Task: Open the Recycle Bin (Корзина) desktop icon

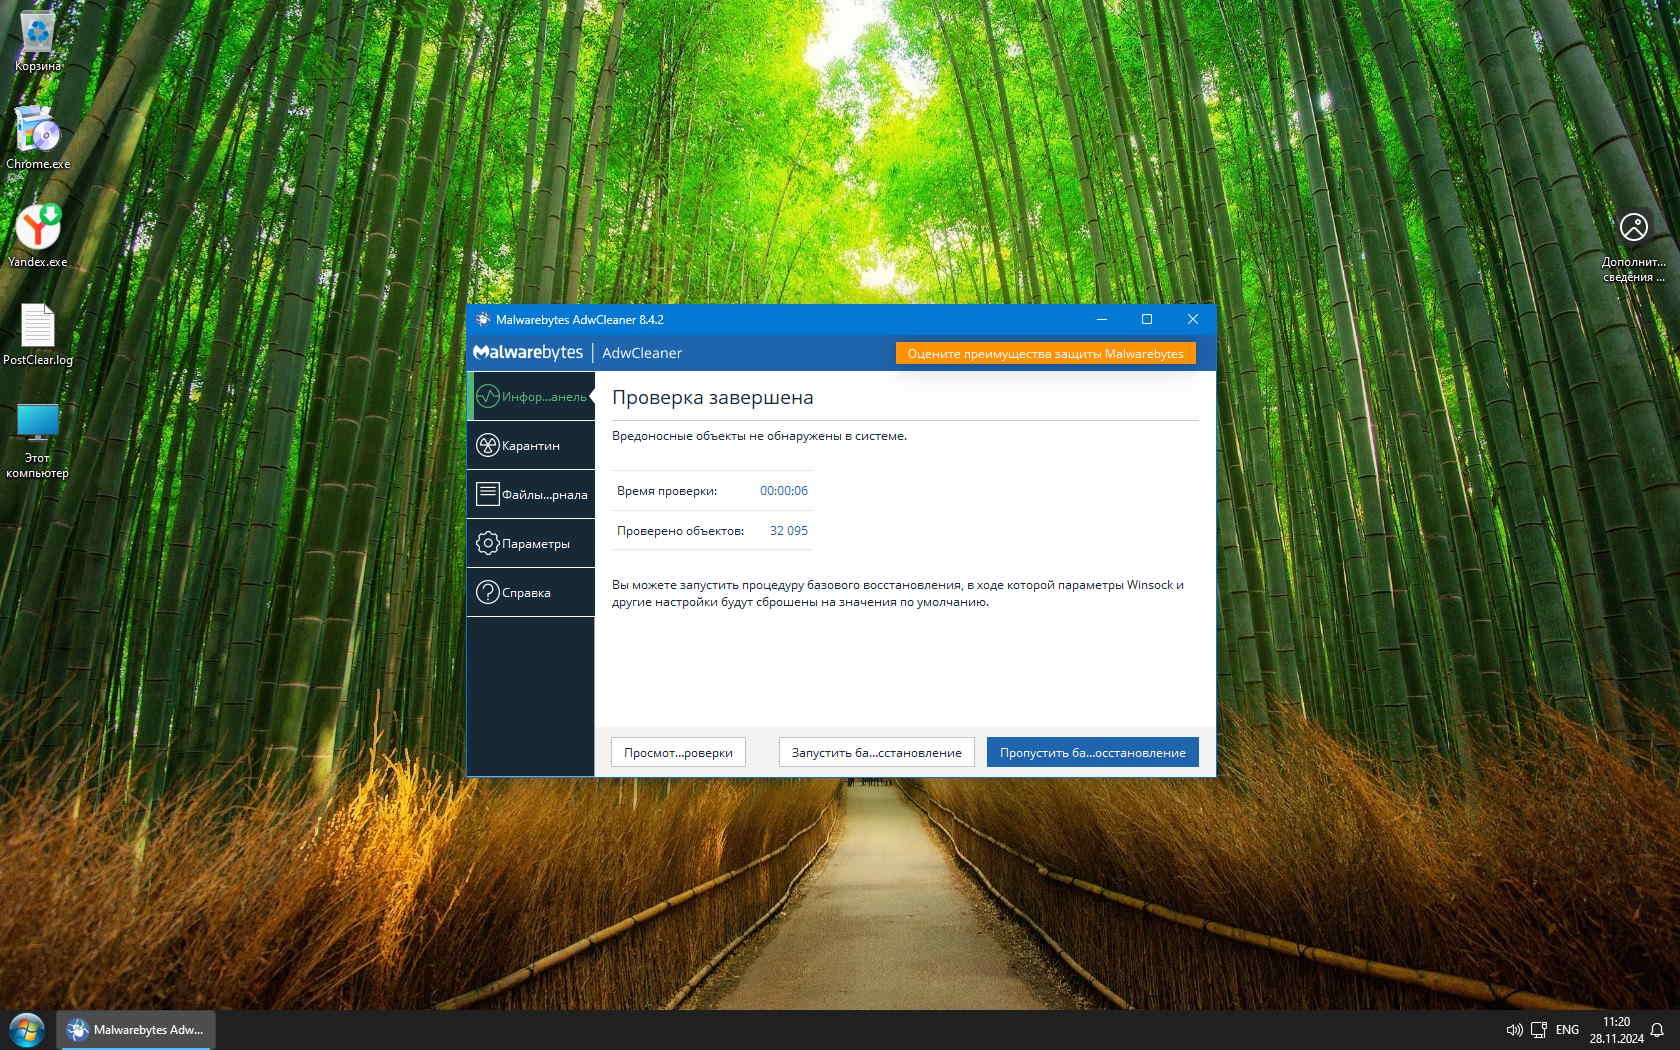Action: 38,41
